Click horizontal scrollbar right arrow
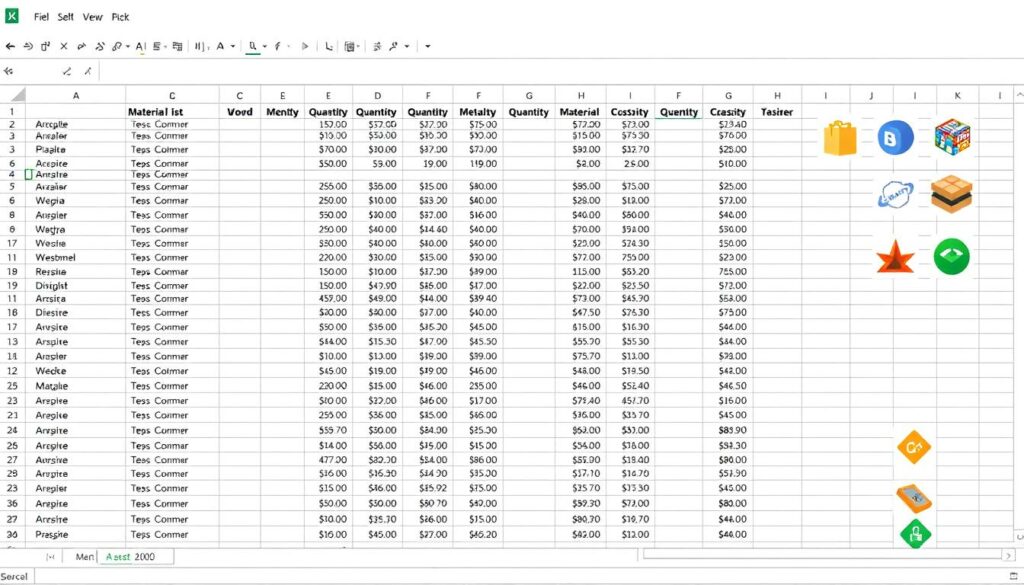The width and height of the screenshot is (1024, 585). click(x=1009, y=555)
